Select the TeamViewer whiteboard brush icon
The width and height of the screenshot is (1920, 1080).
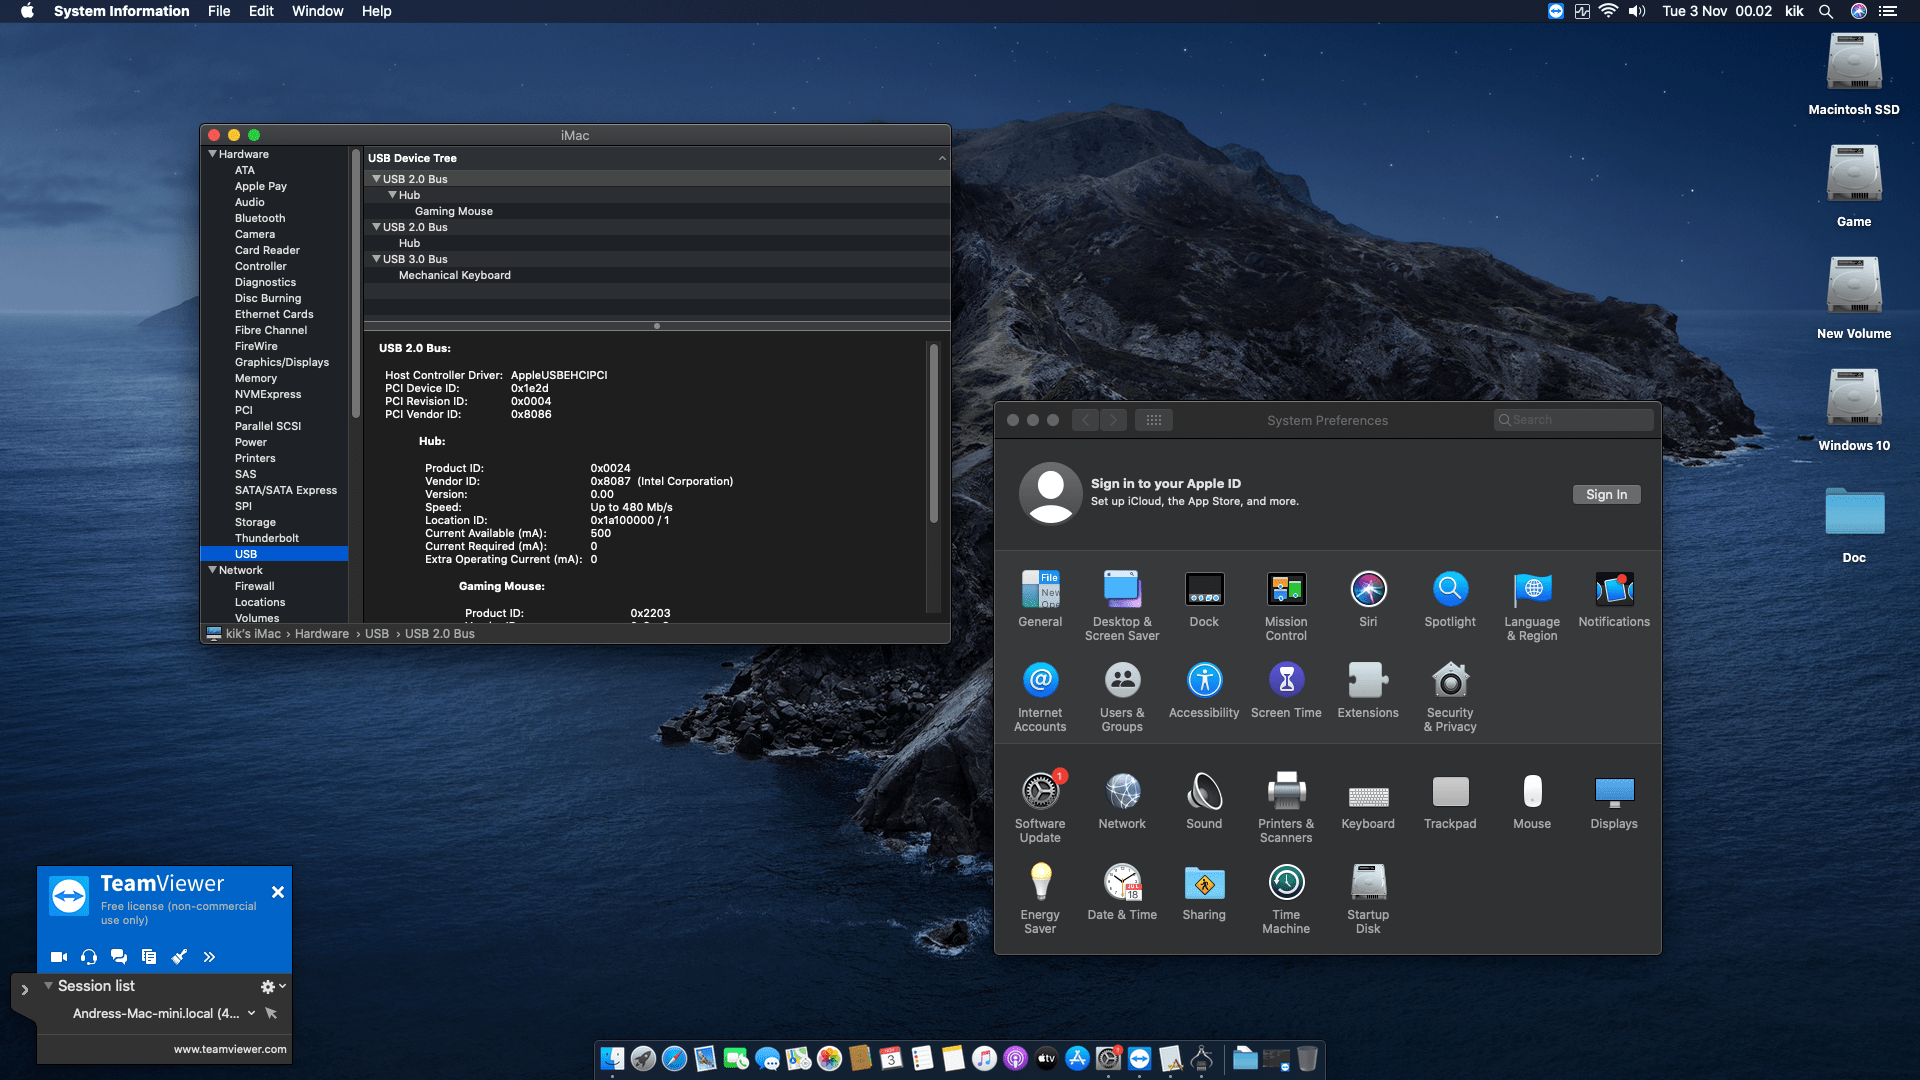tap(180, 957)
